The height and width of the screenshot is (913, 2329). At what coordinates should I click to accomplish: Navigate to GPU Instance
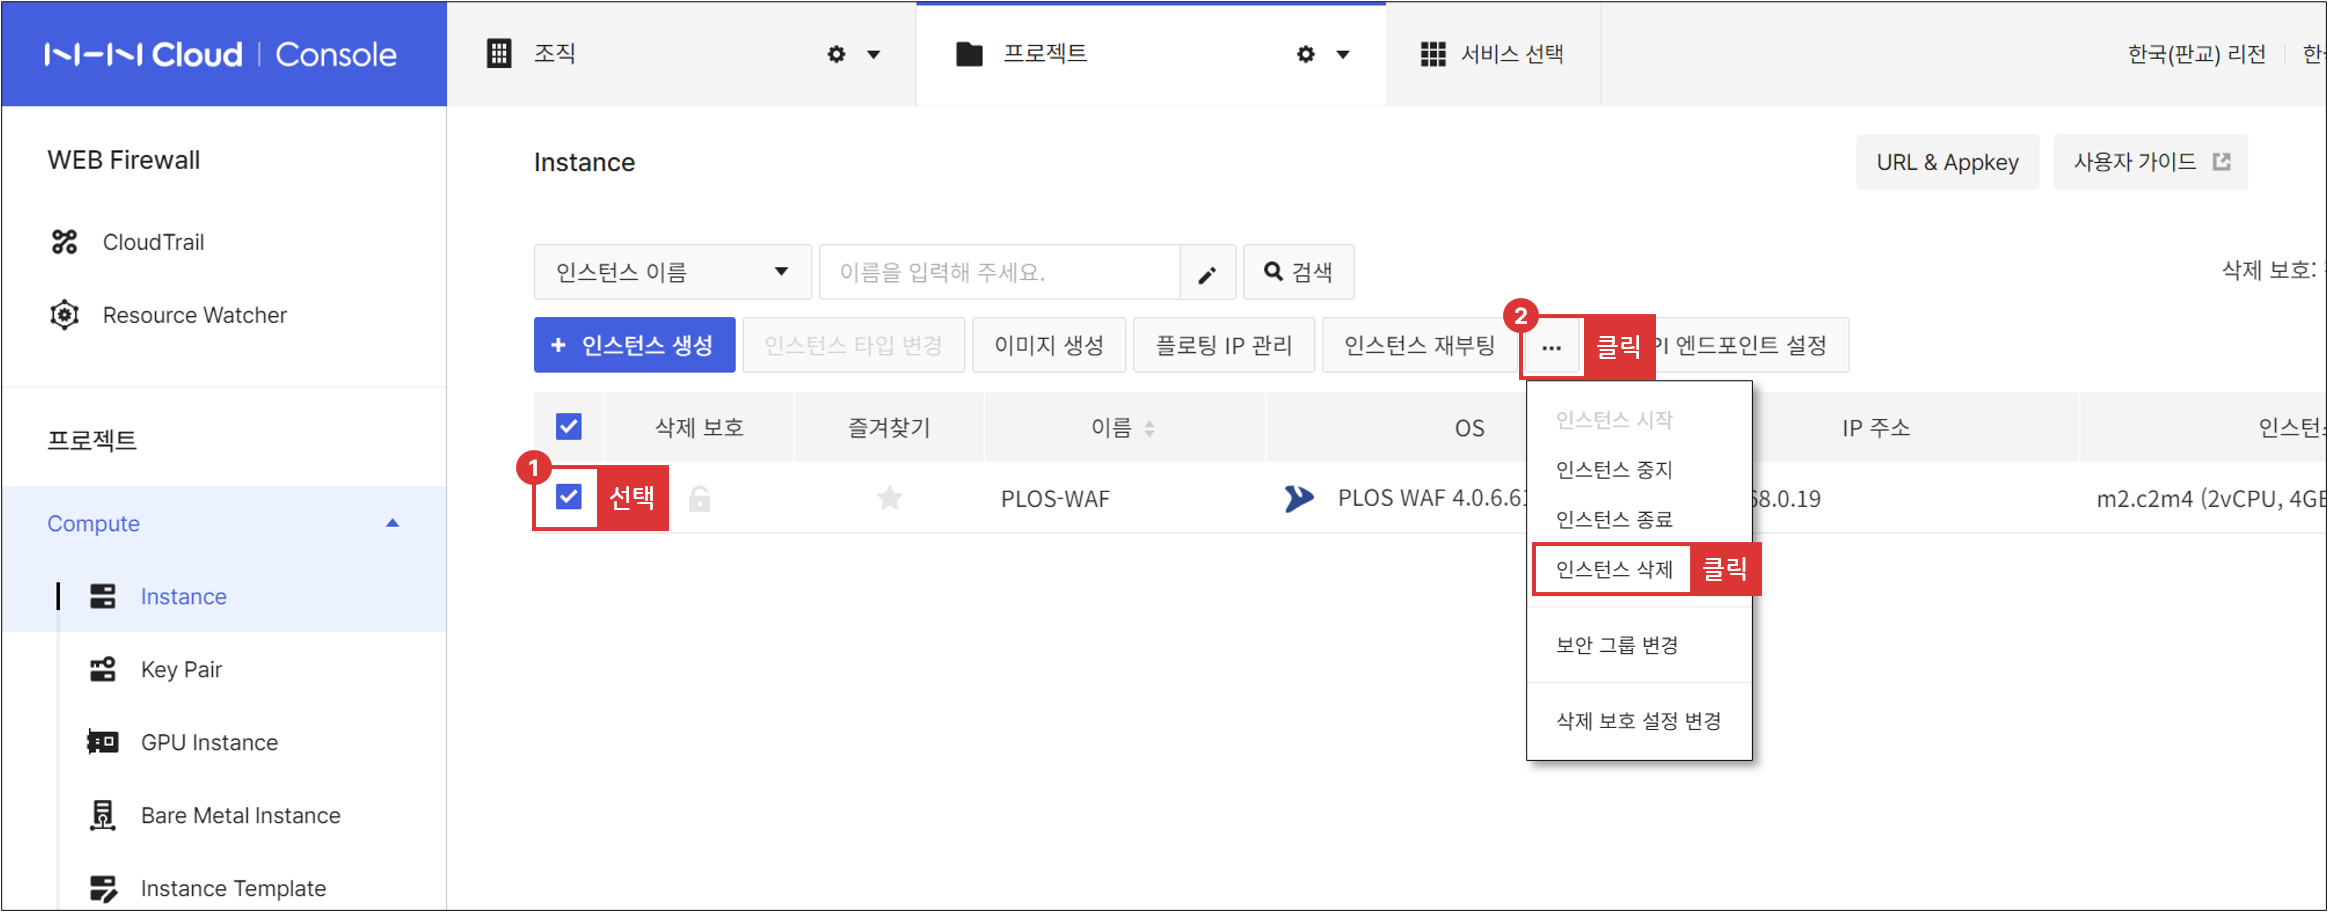pos(208,742)
